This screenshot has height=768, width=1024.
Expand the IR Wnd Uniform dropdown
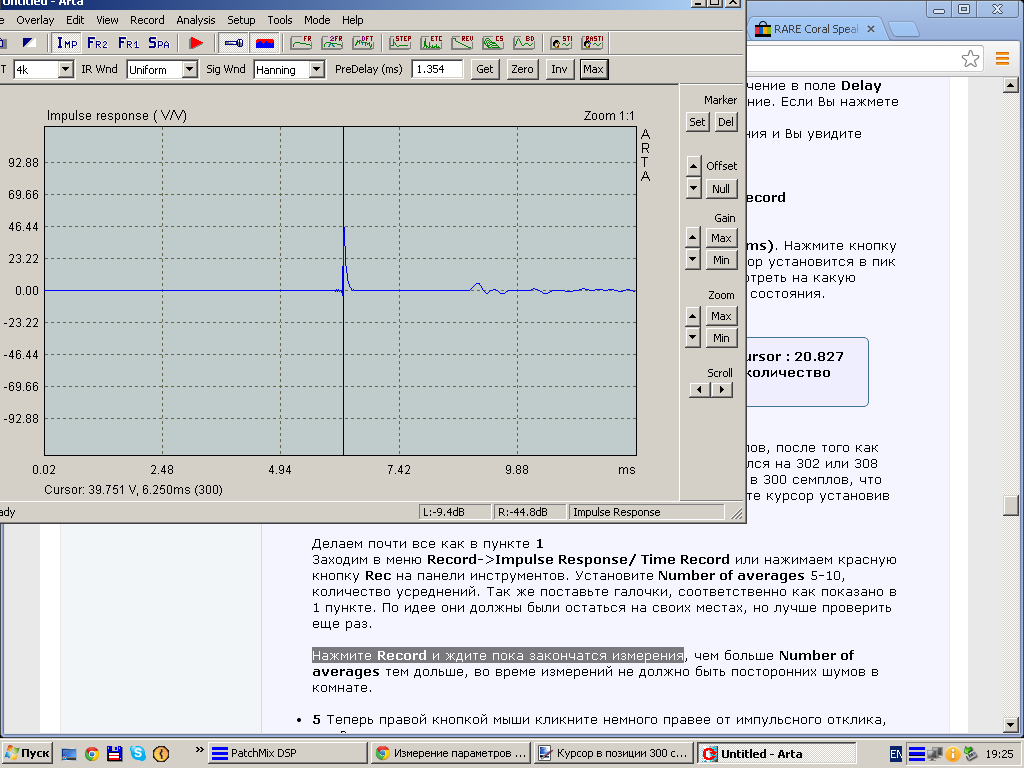[x=189, y=69]
